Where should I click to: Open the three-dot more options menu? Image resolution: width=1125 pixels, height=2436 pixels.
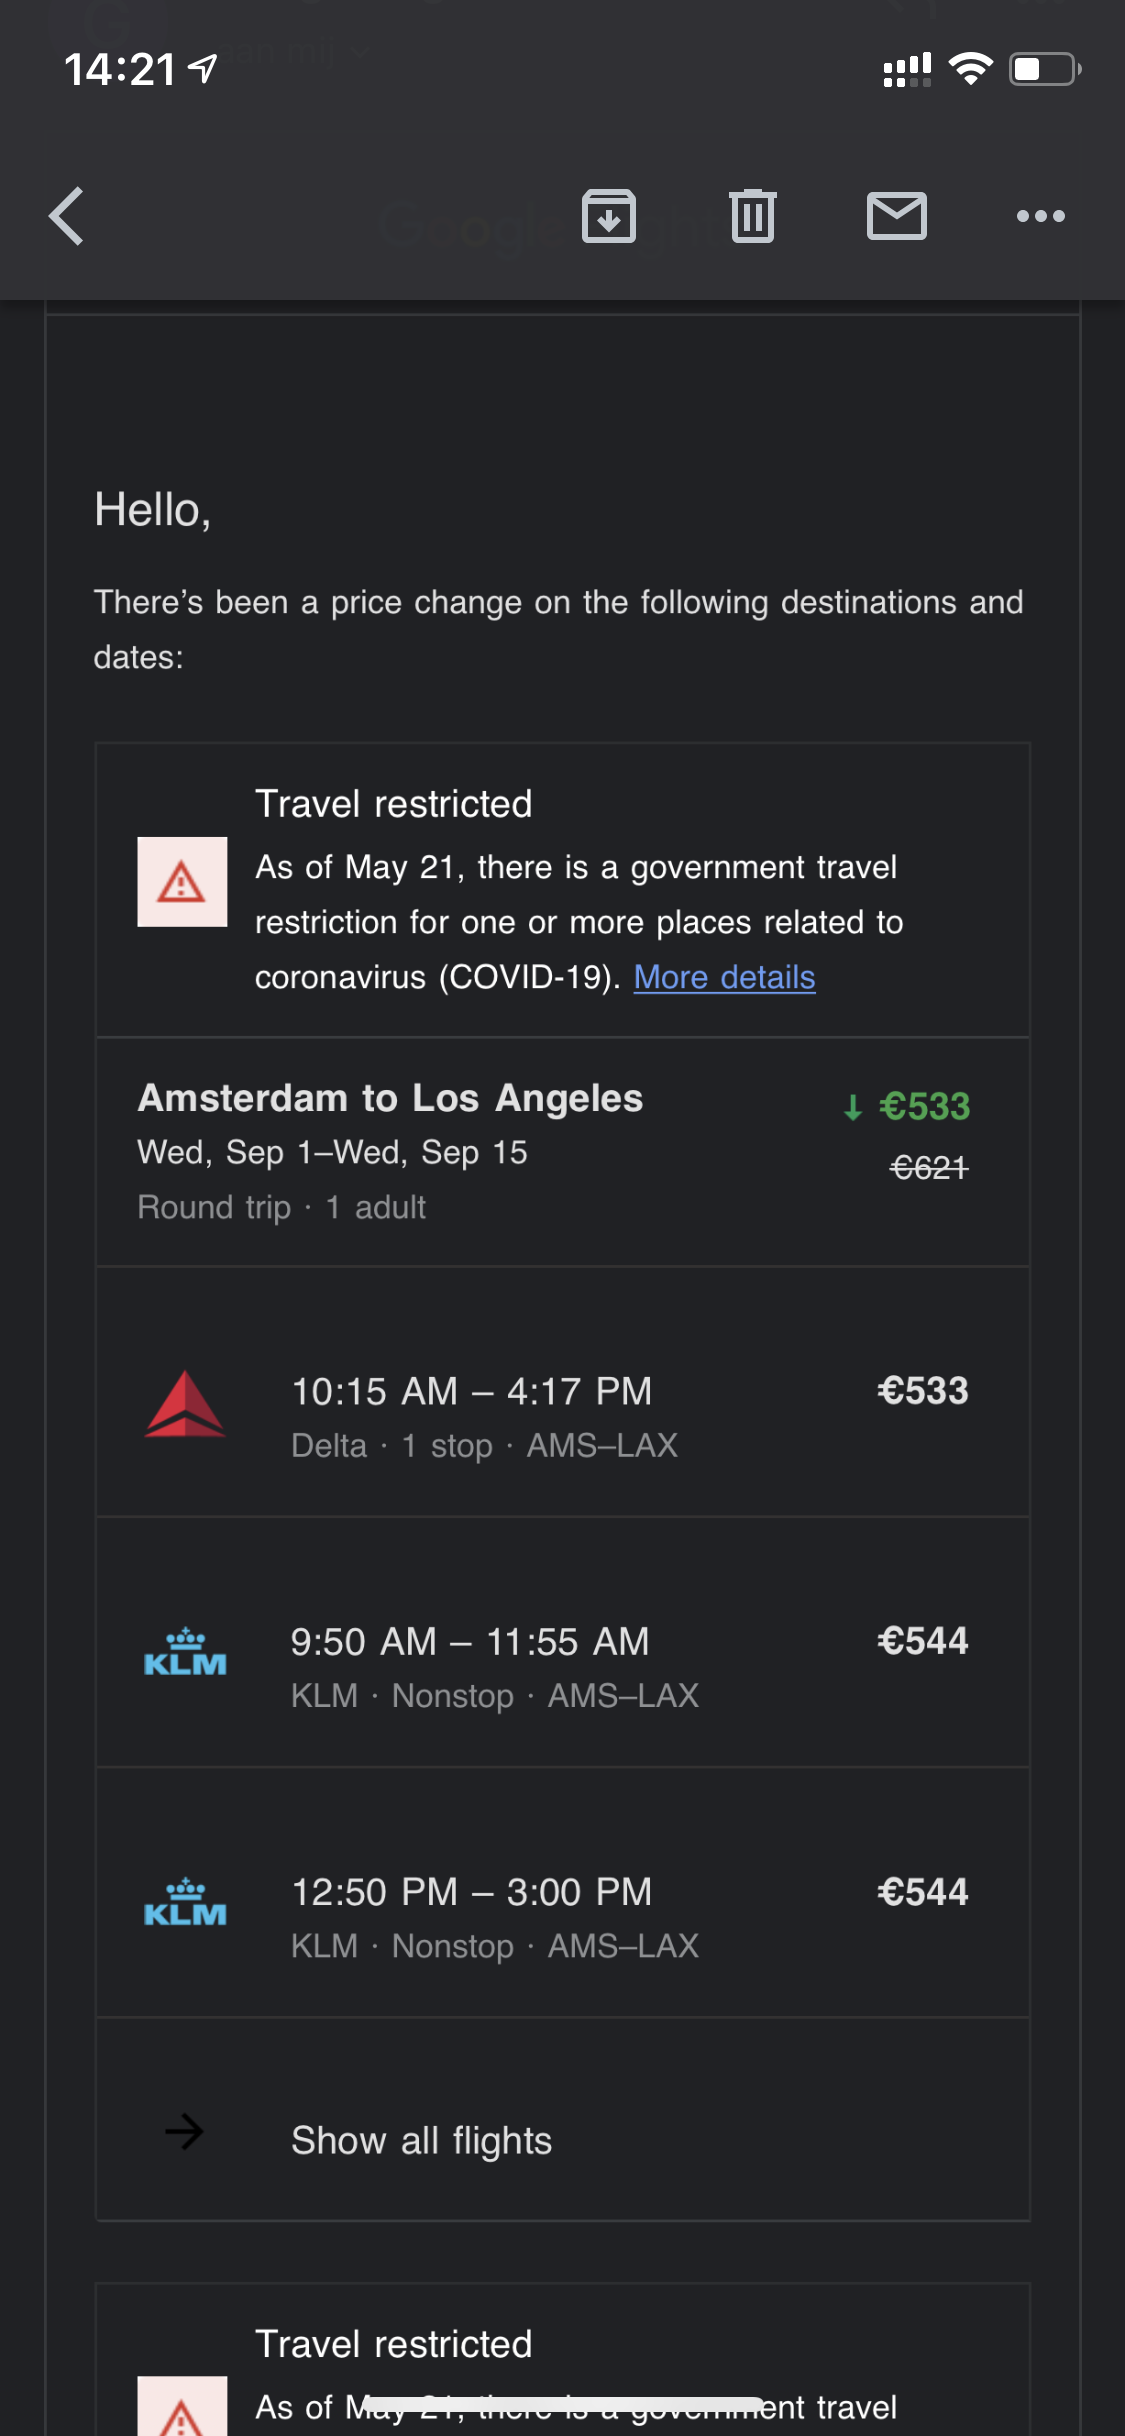1040,216
